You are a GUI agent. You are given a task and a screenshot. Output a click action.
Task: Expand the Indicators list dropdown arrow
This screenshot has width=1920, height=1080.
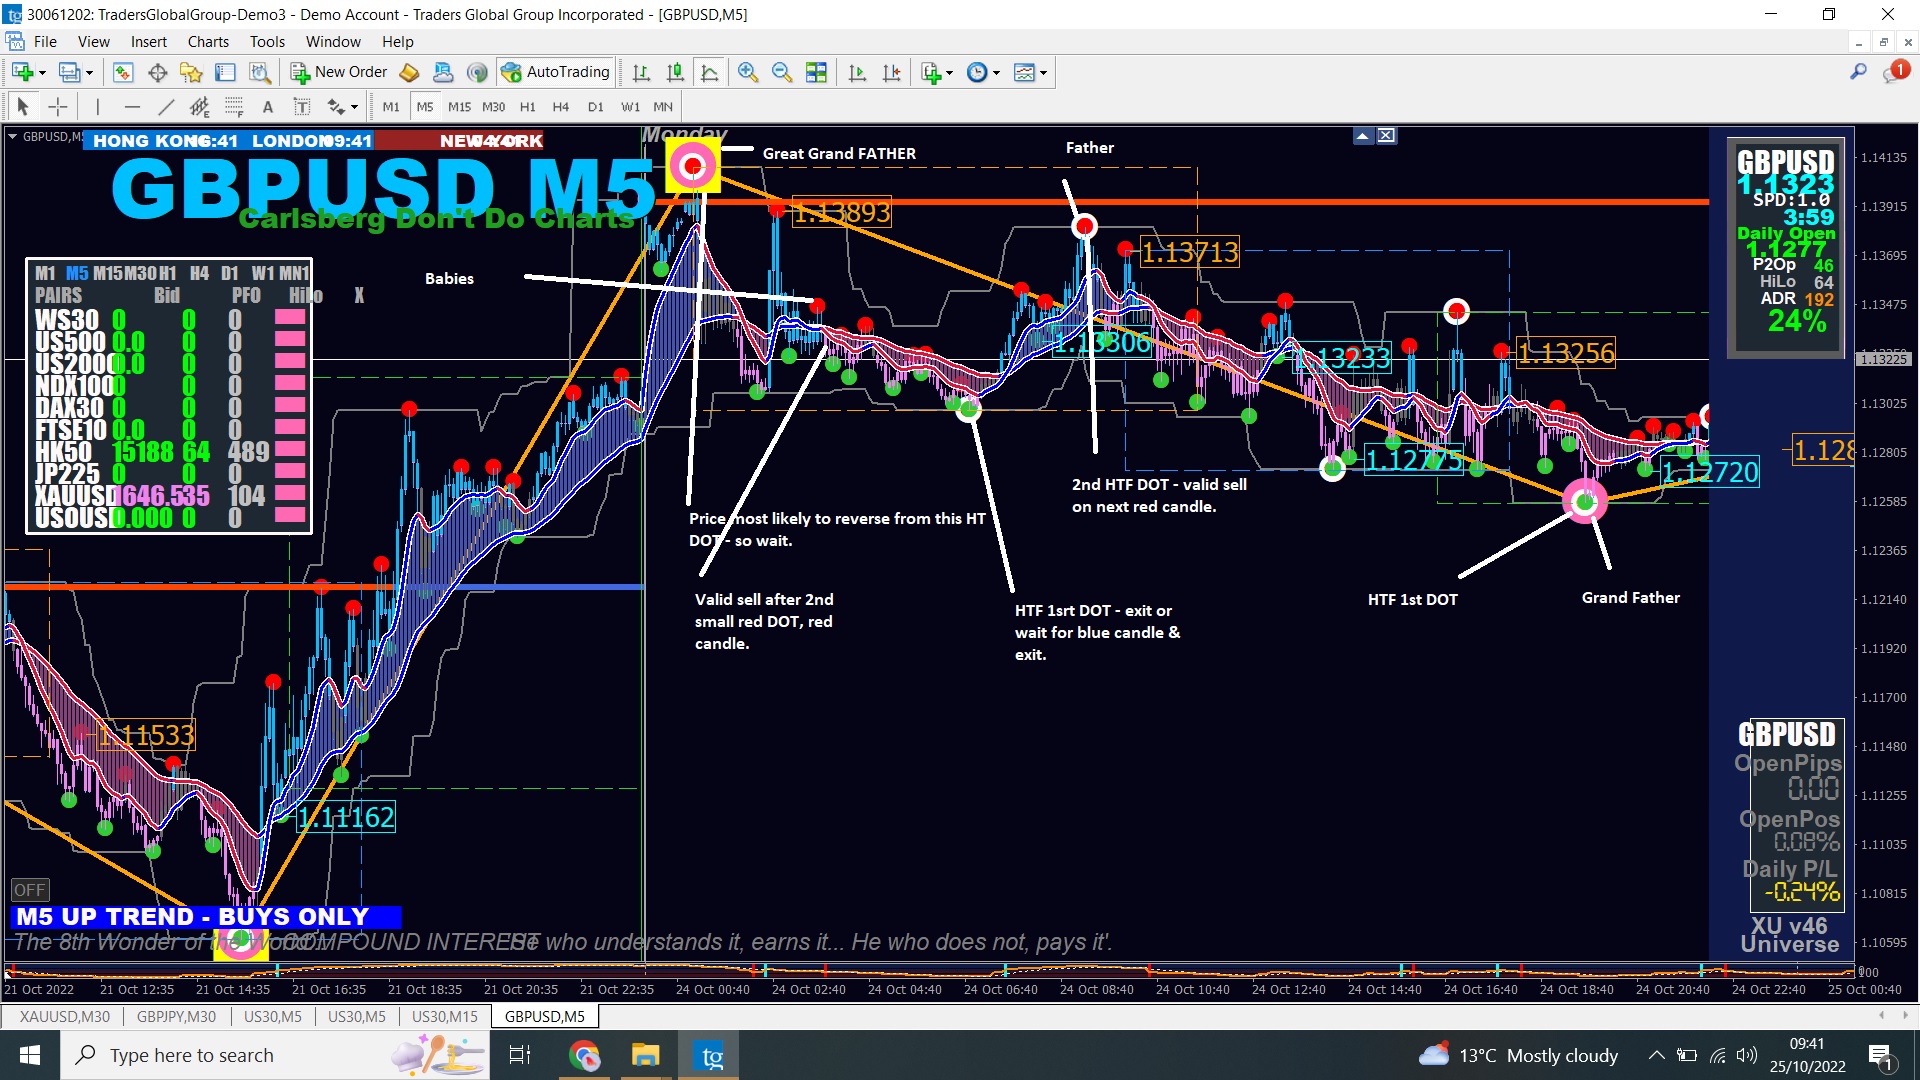(x=949, y=72)
